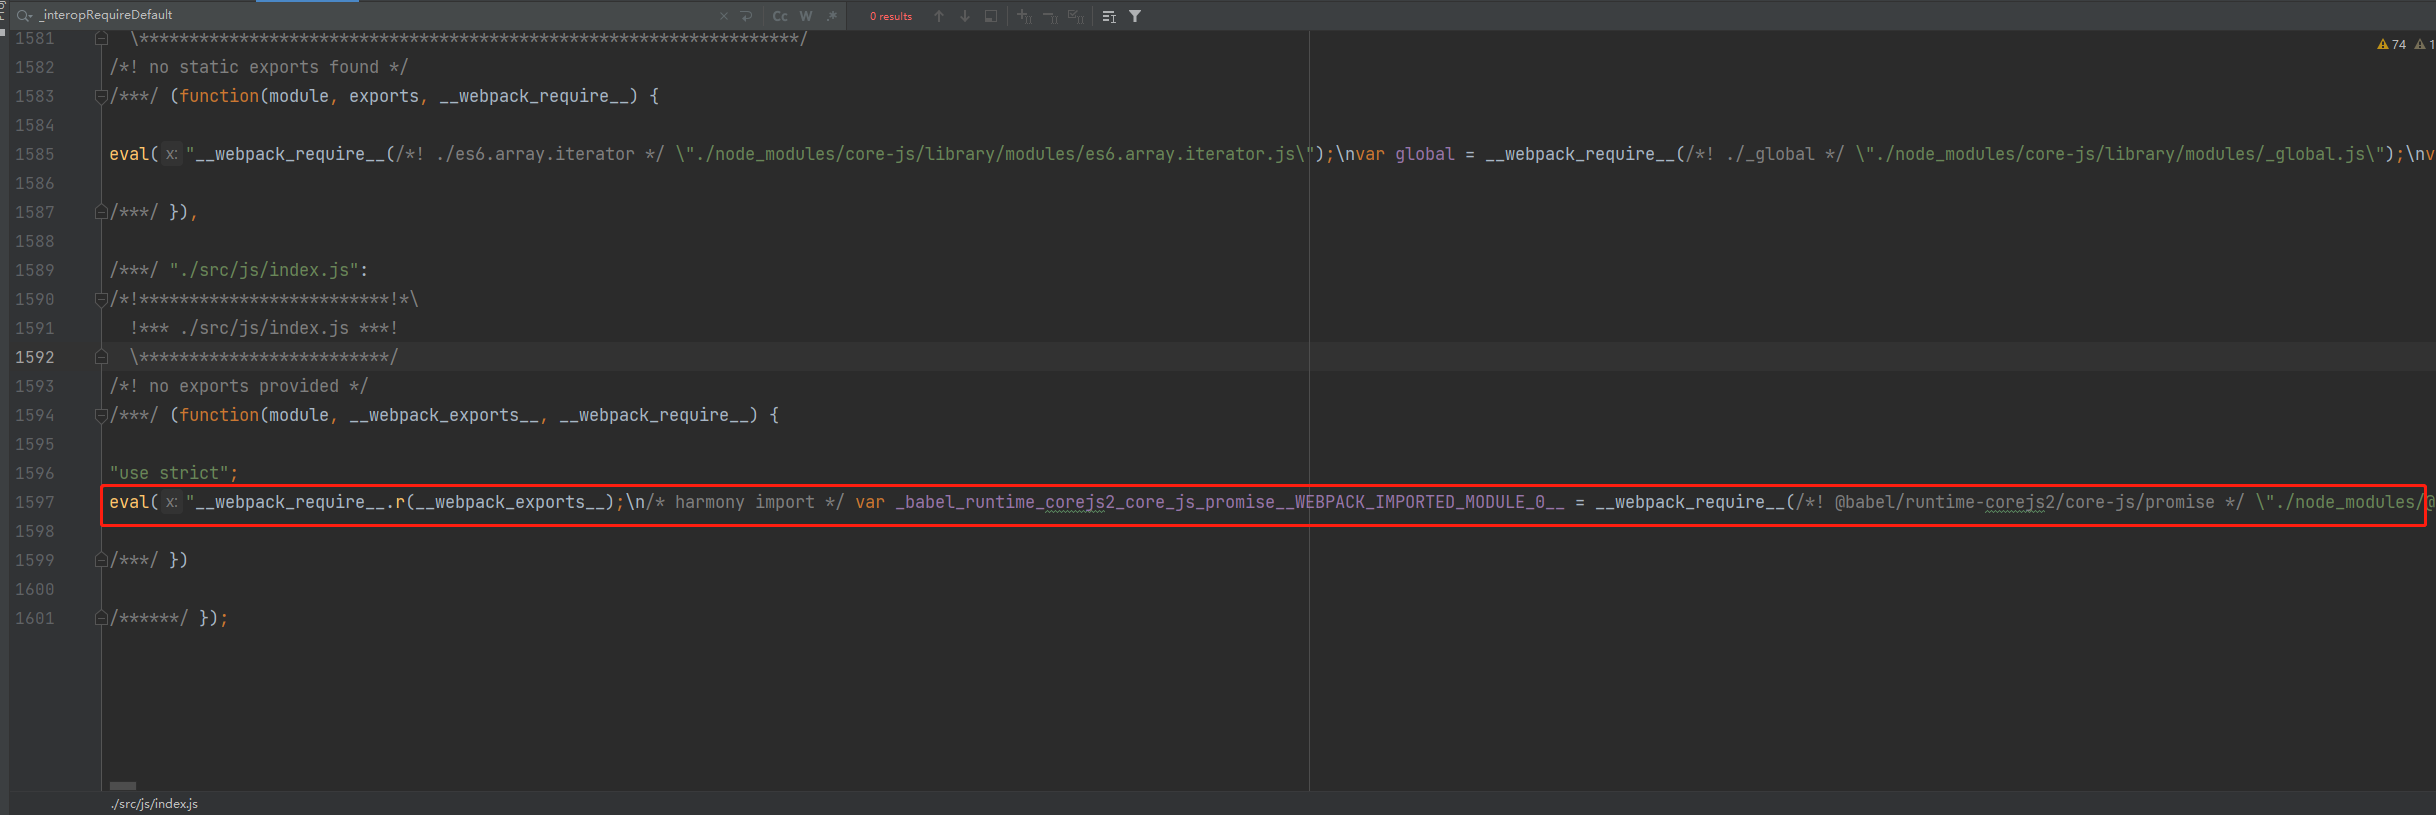Select all occurrences icon in find bar
The height and width of the screenshot is (815, 2436).
click(1076, 16)
